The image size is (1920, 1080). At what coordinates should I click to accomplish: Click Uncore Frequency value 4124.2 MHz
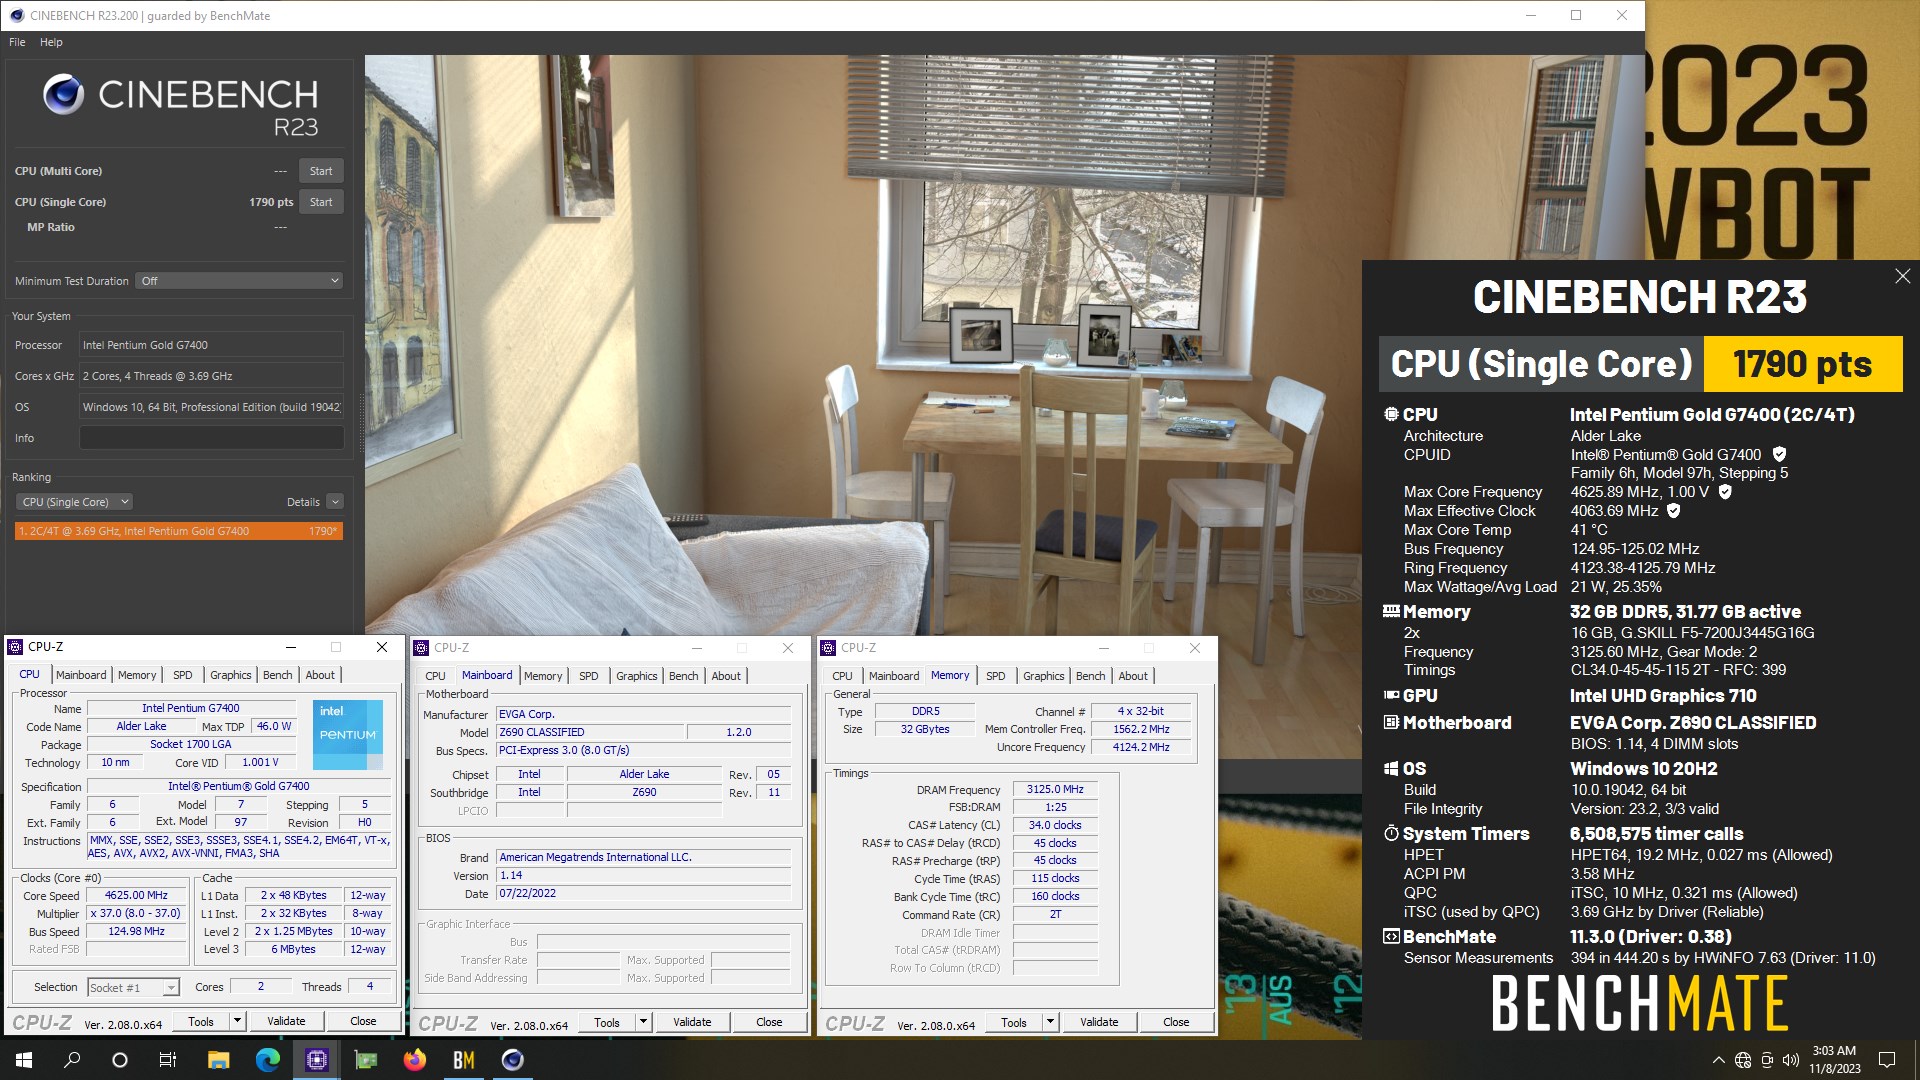(1143, 747)
